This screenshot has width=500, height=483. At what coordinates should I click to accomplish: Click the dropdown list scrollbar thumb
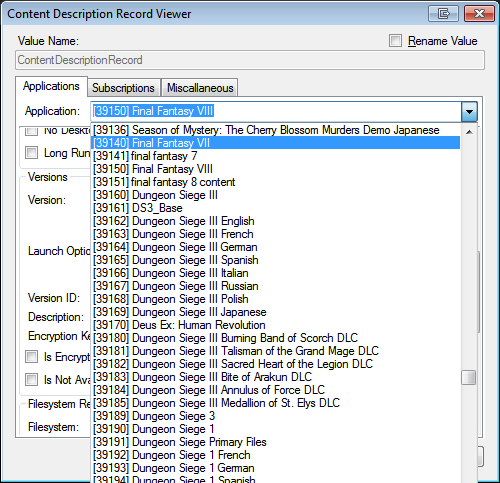point(469,377)
